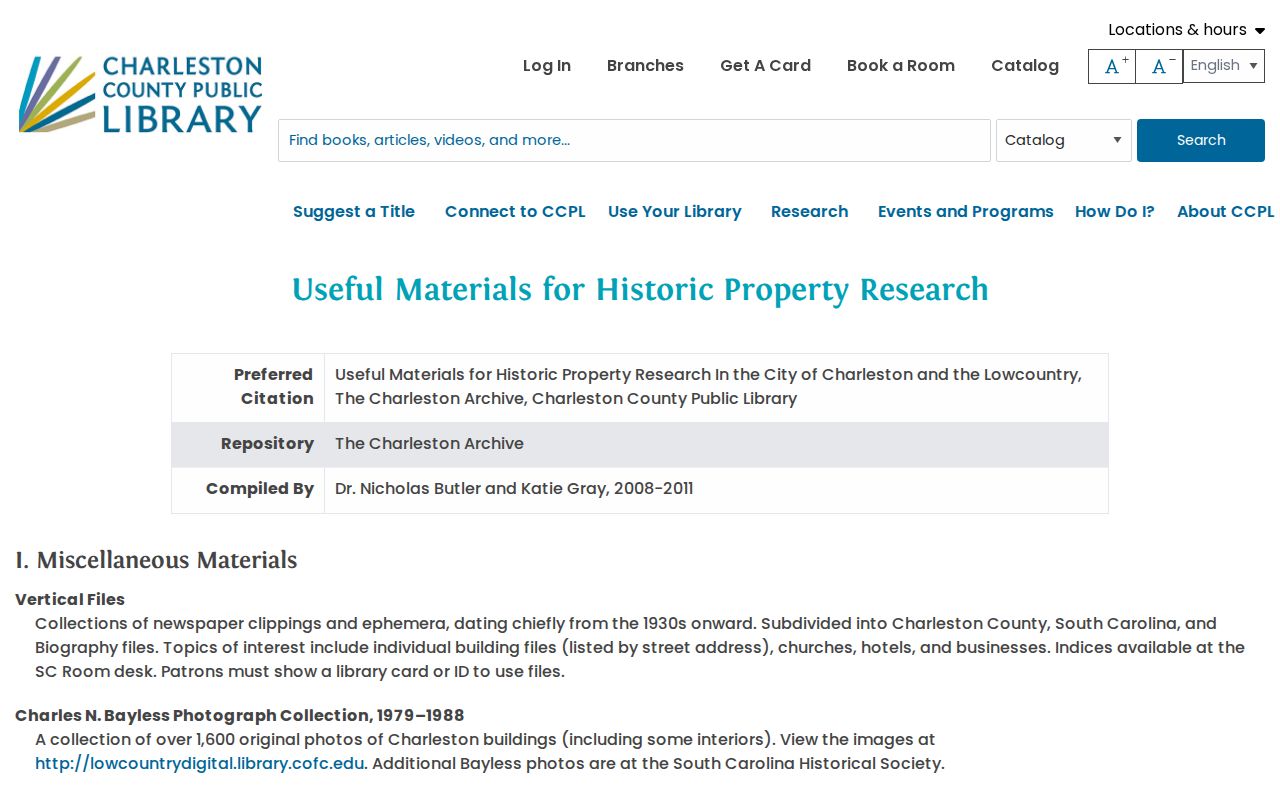Open the English language dropdown
1280x800 pixels.
point(1224,66)
